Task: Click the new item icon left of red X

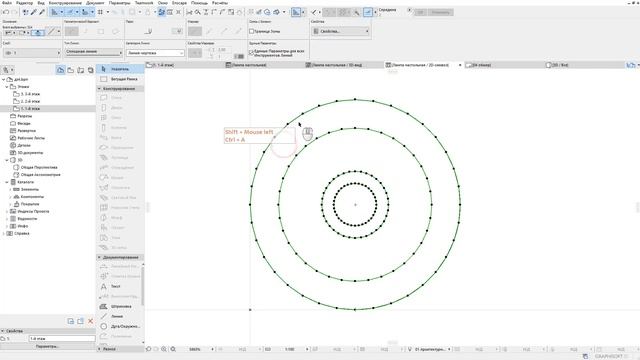Action: click(71, 321)
